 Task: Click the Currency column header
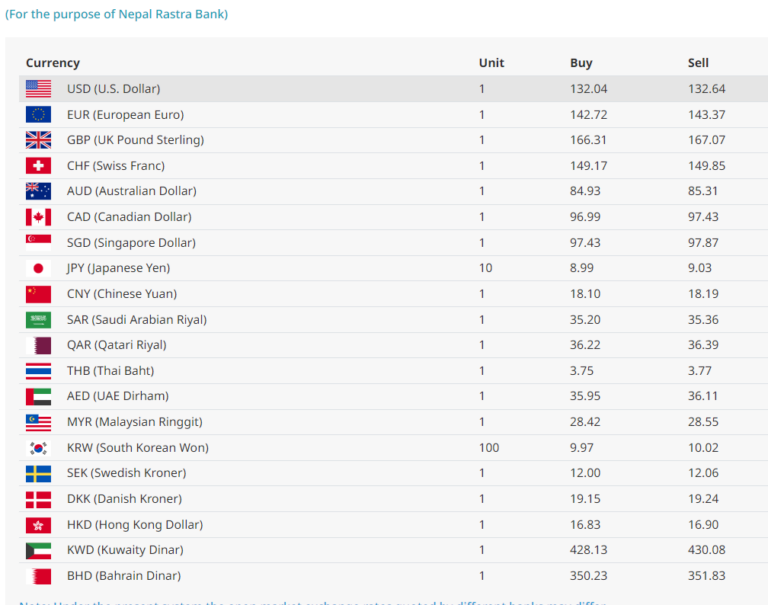pos(53,63)
